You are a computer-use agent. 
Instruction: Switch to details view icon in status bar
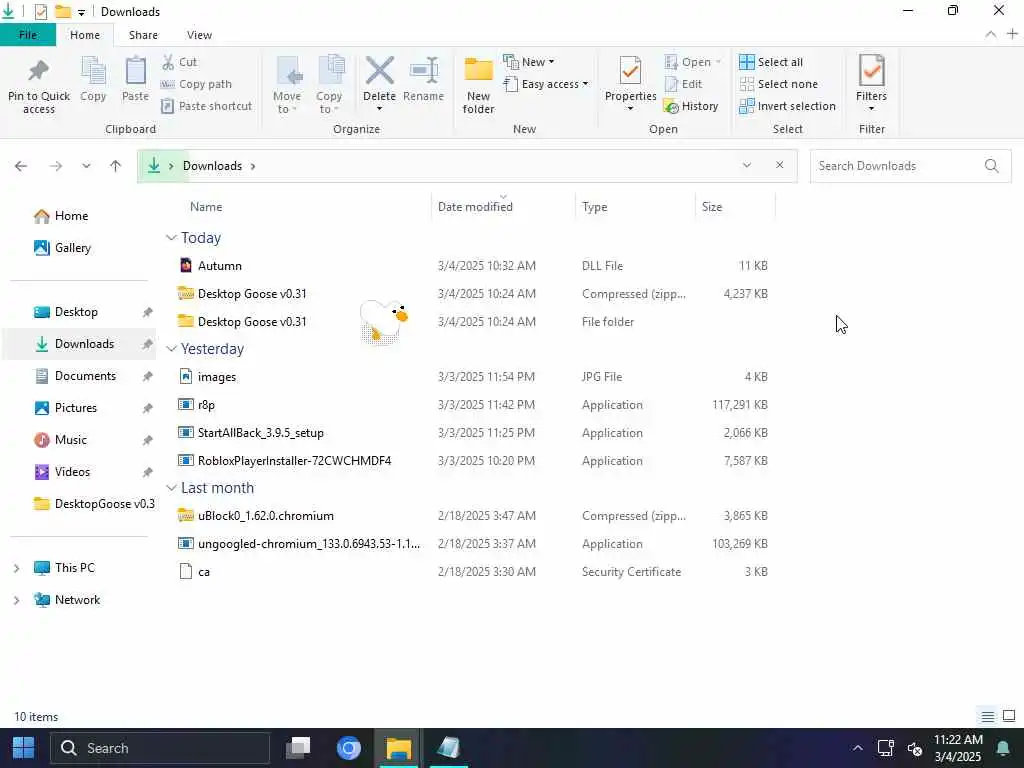pyautogui.click(x=987, y=716)
